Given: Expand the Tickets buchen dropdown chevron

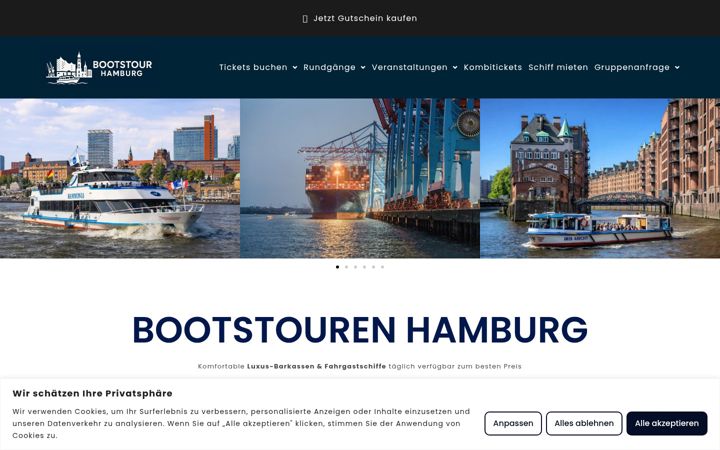Looking at the screenshot, I should click(x=295, y=68).
